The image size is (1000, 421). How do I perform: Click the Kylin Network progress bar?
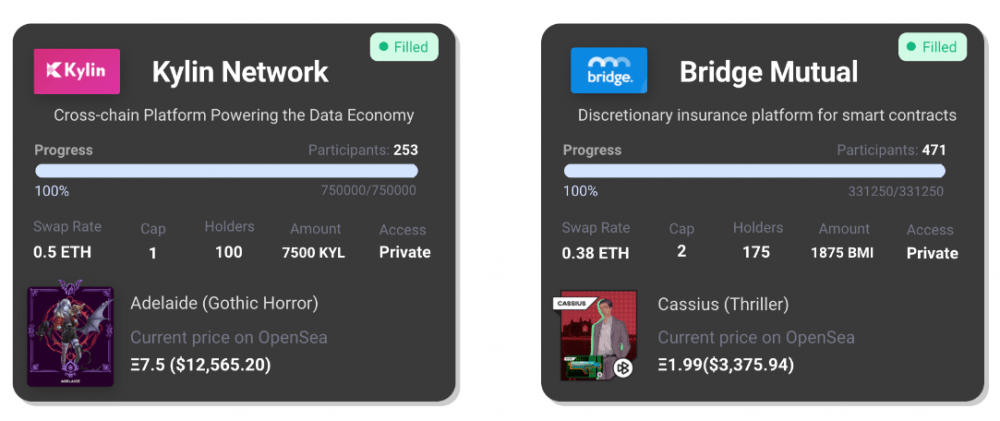tap(226, 171)
